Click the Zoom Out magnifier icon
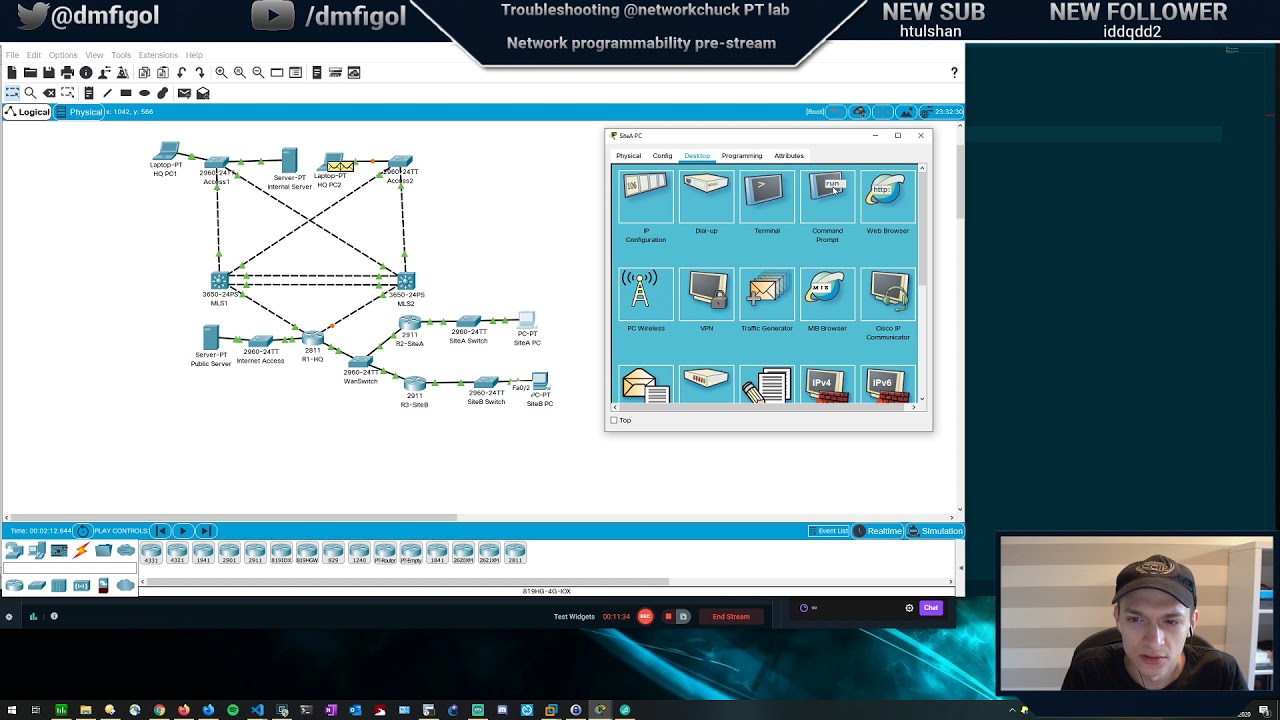The height and width of the screenshot is (720, 1280). [258, 72]
